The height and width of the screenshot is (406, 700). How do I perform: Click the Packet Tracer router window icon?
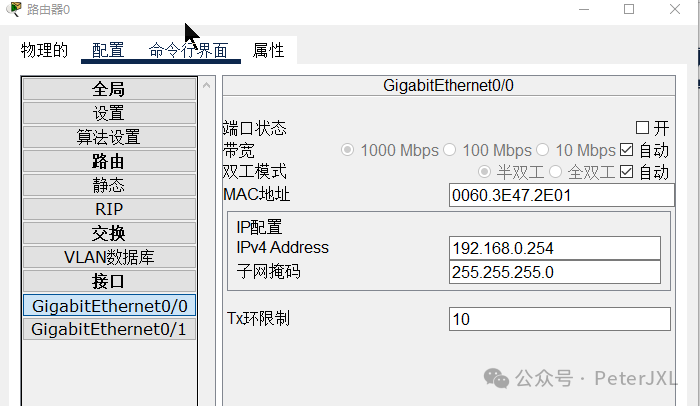click(x=14, y=9)
